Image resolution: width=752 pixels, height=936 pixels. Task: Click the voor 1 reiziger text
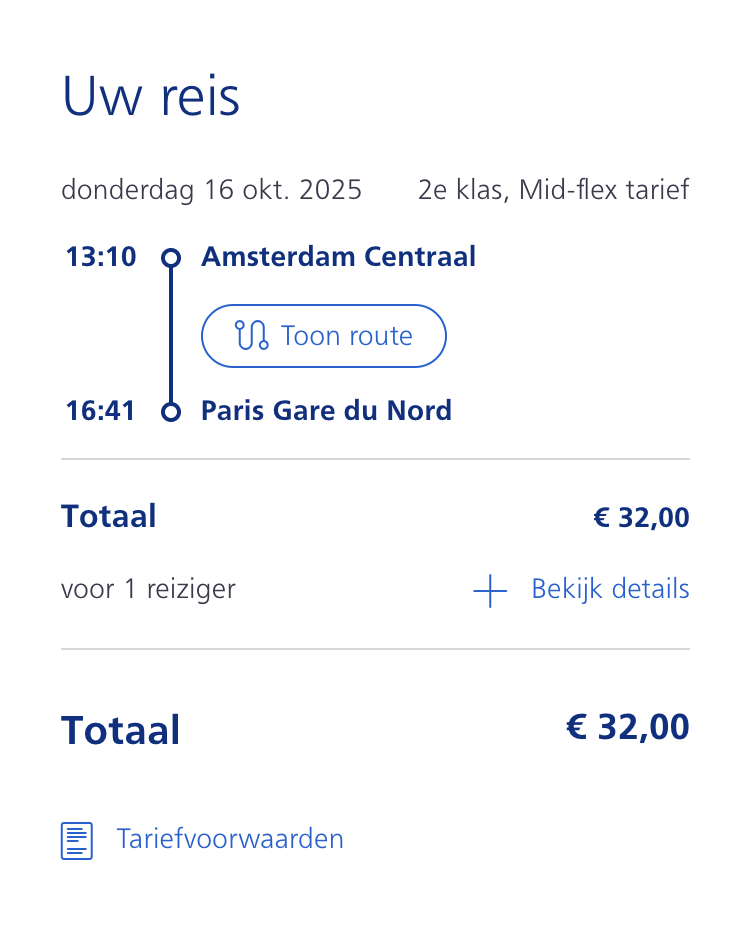(x=148, y=589)
